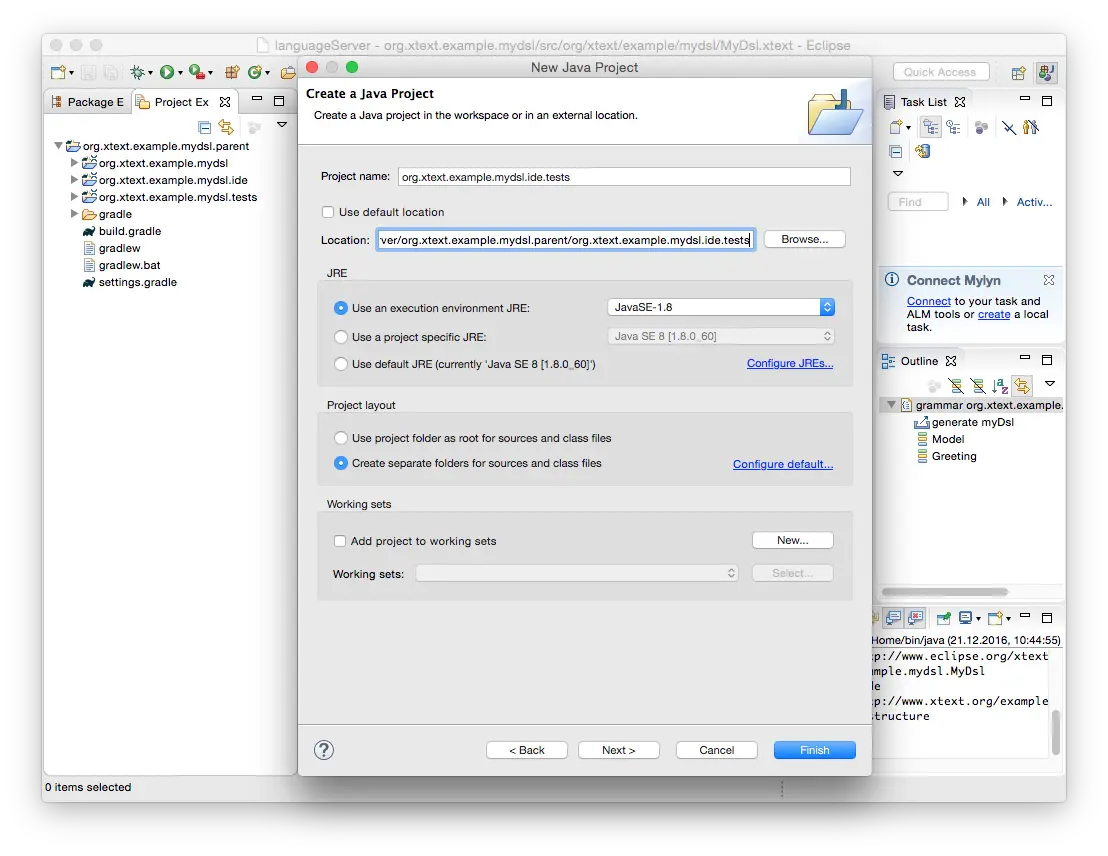Click the green Run button icon

pyautogui.click(x=167, y=72)
